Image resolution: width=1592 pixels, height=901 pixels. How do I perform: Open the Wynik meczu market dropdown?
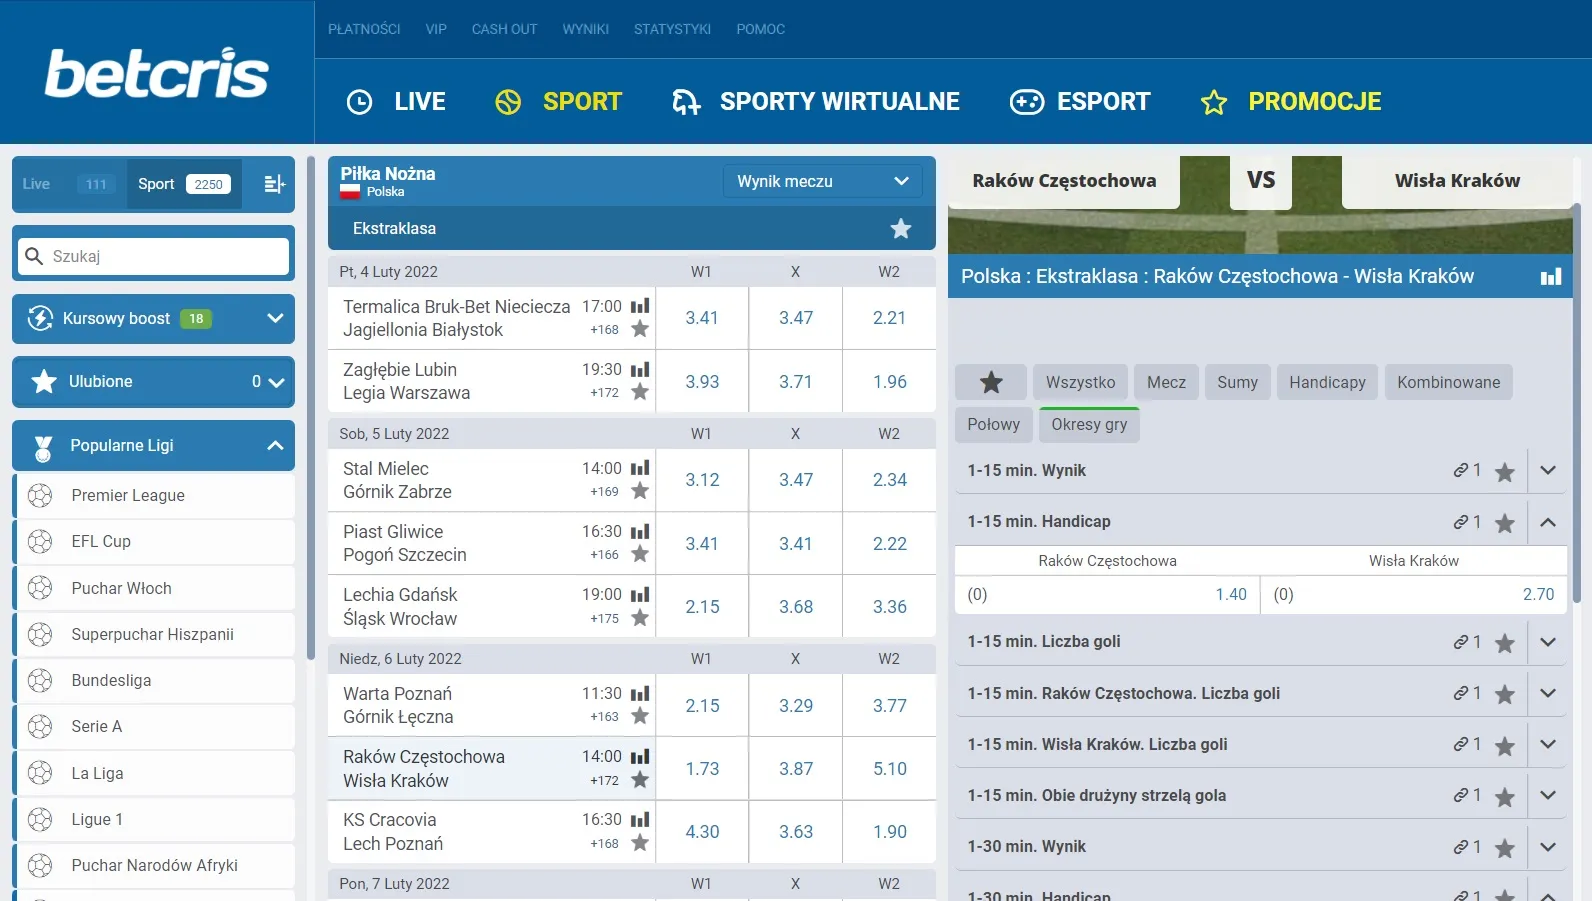(x=822, y=181)
